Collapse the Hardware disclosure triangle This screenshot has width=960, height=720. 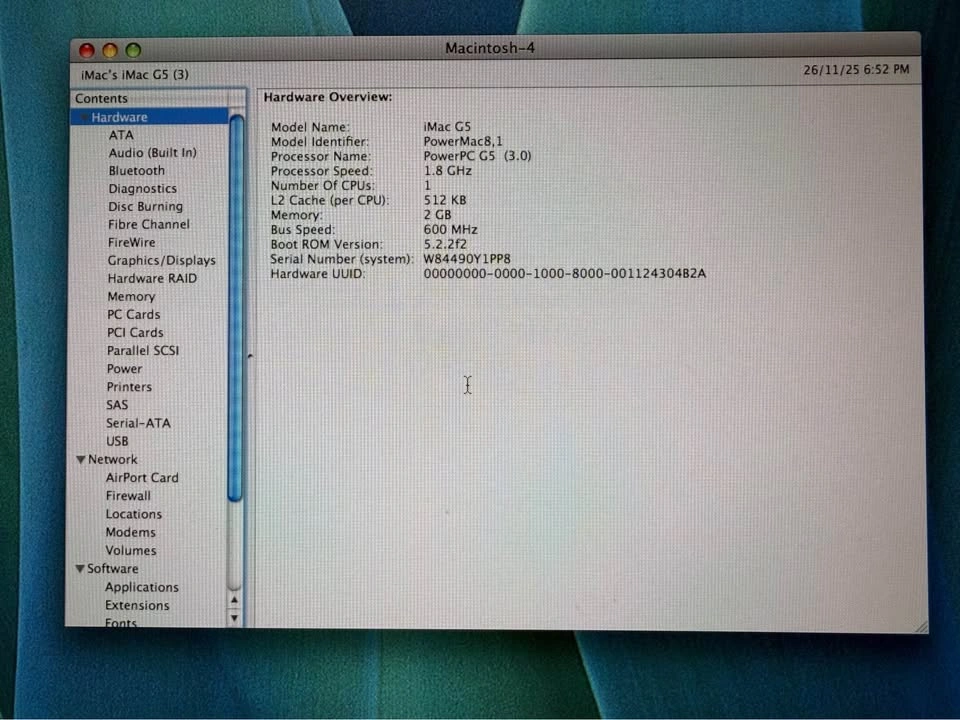point(84,117)
